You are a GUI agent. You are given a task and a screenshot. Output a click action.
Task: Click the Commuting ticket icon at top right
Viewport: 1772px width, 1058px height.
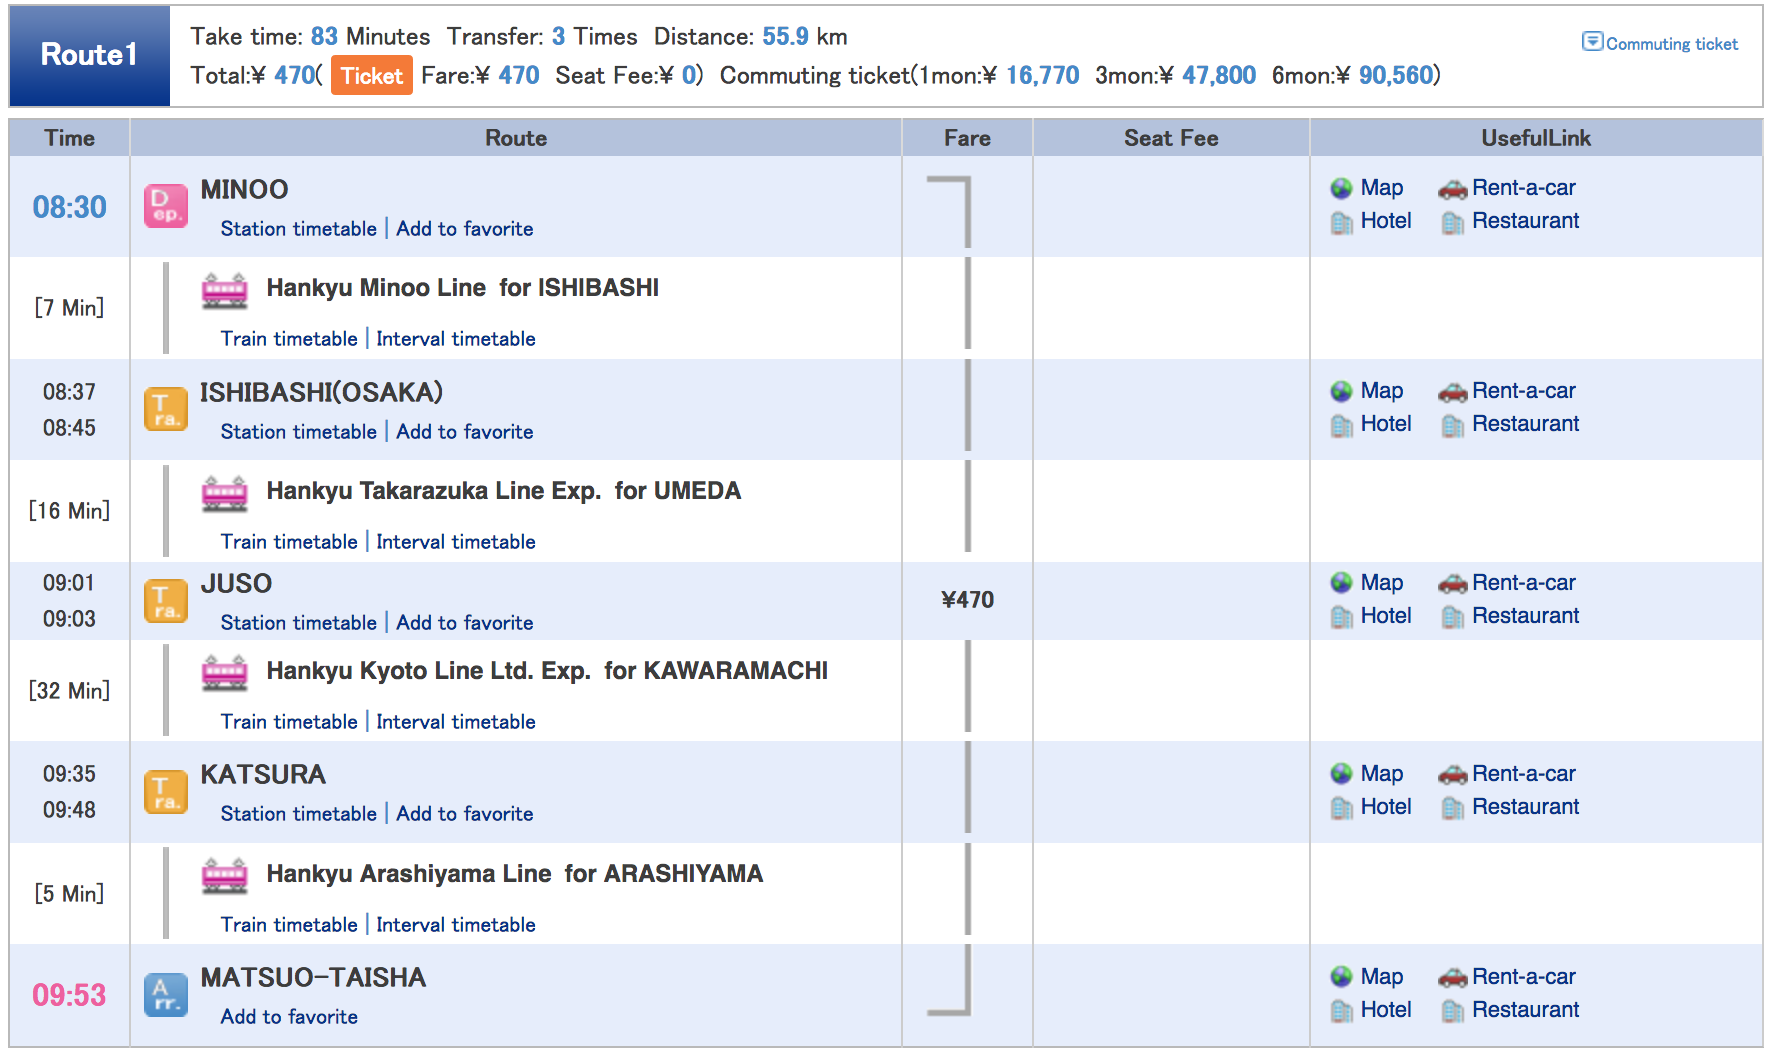1592,42
